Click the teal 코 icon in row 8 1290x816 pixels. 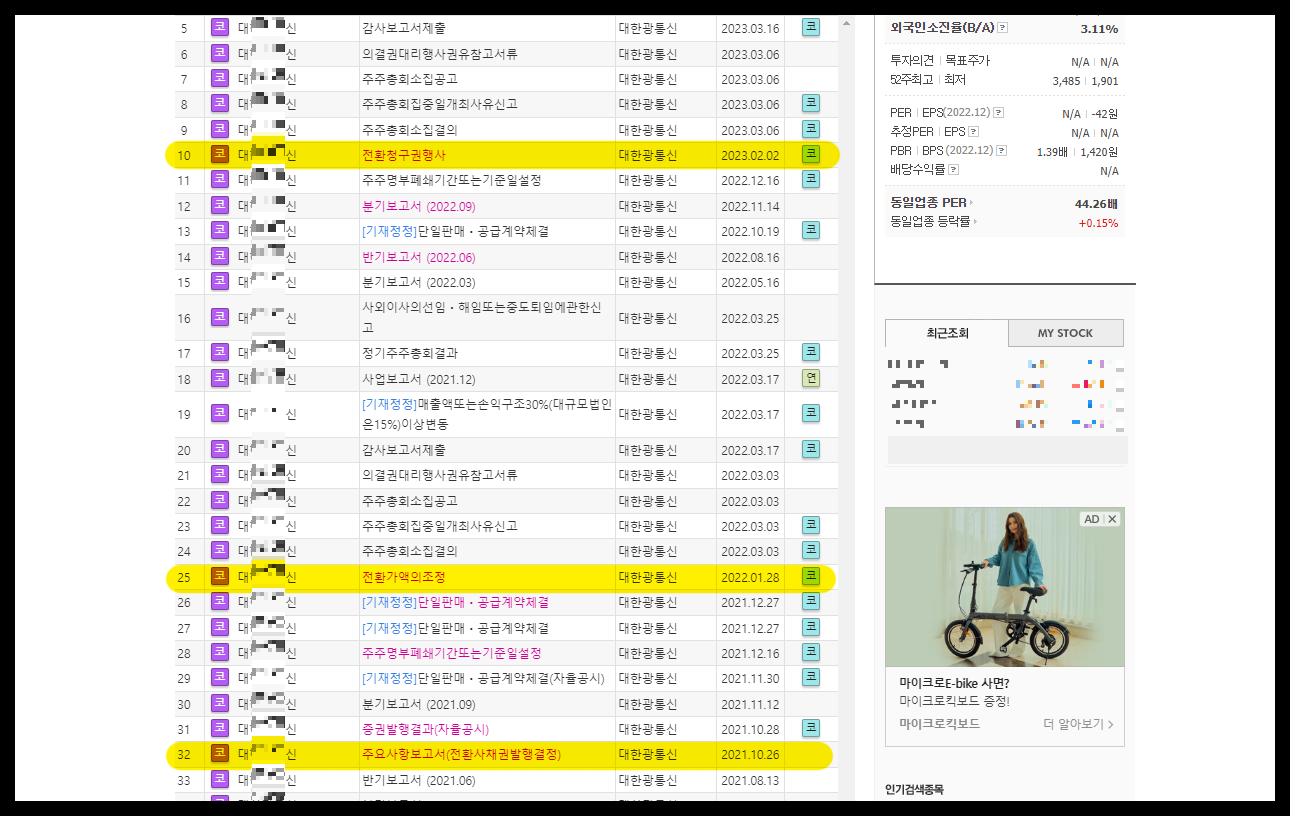click(811, 103)
